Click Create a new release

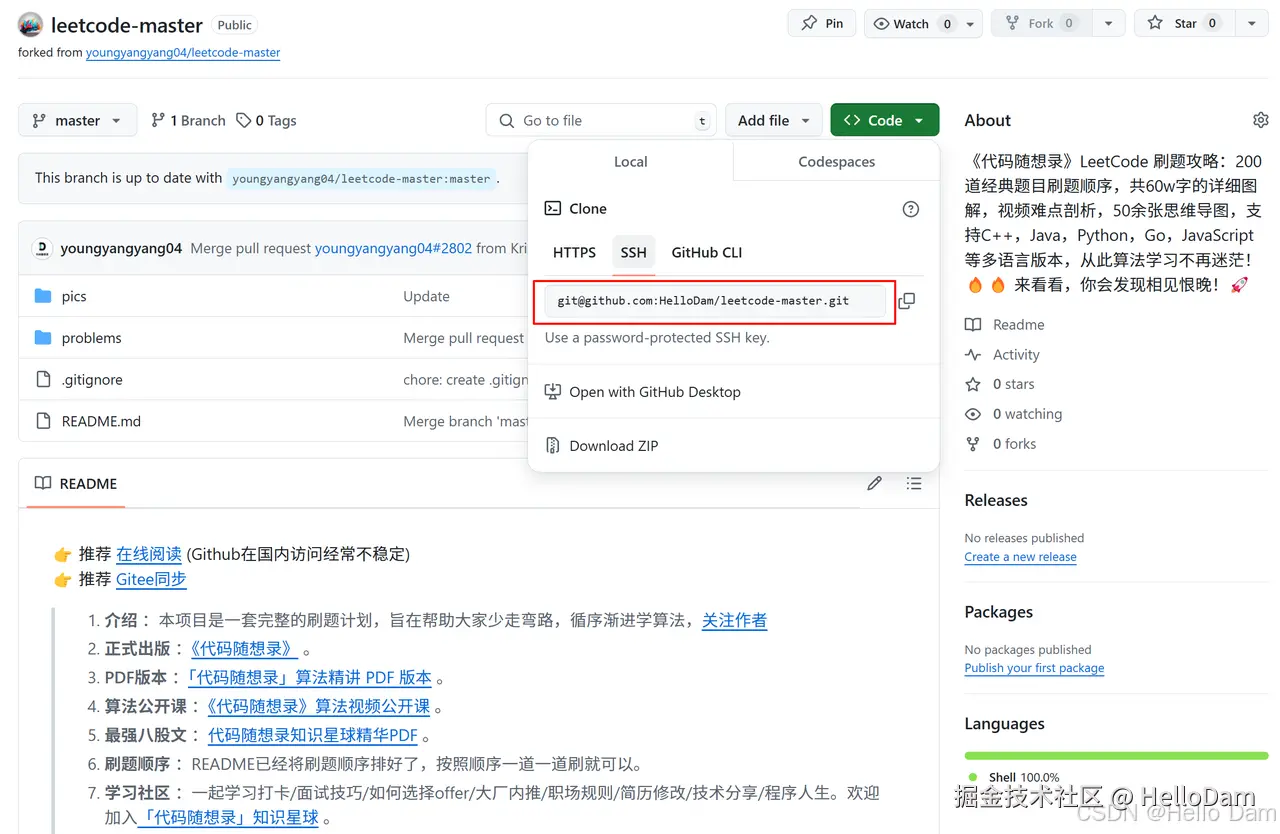coord(1020,557)
